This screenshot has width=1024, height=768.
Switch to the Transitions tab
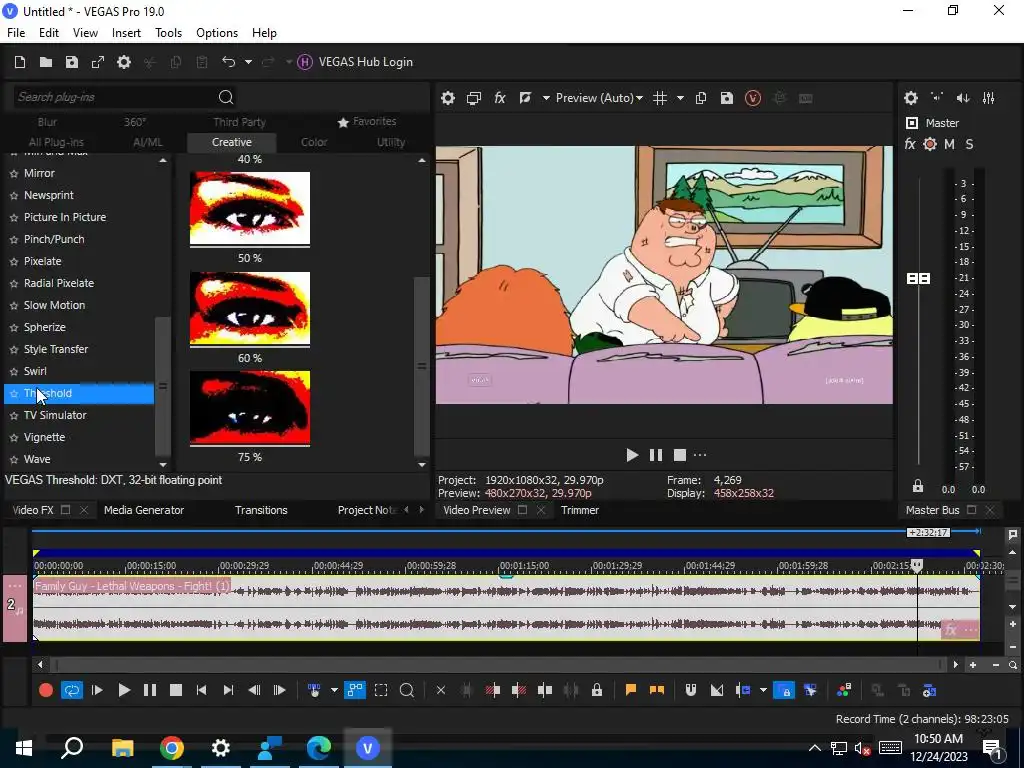coord(261,510)
